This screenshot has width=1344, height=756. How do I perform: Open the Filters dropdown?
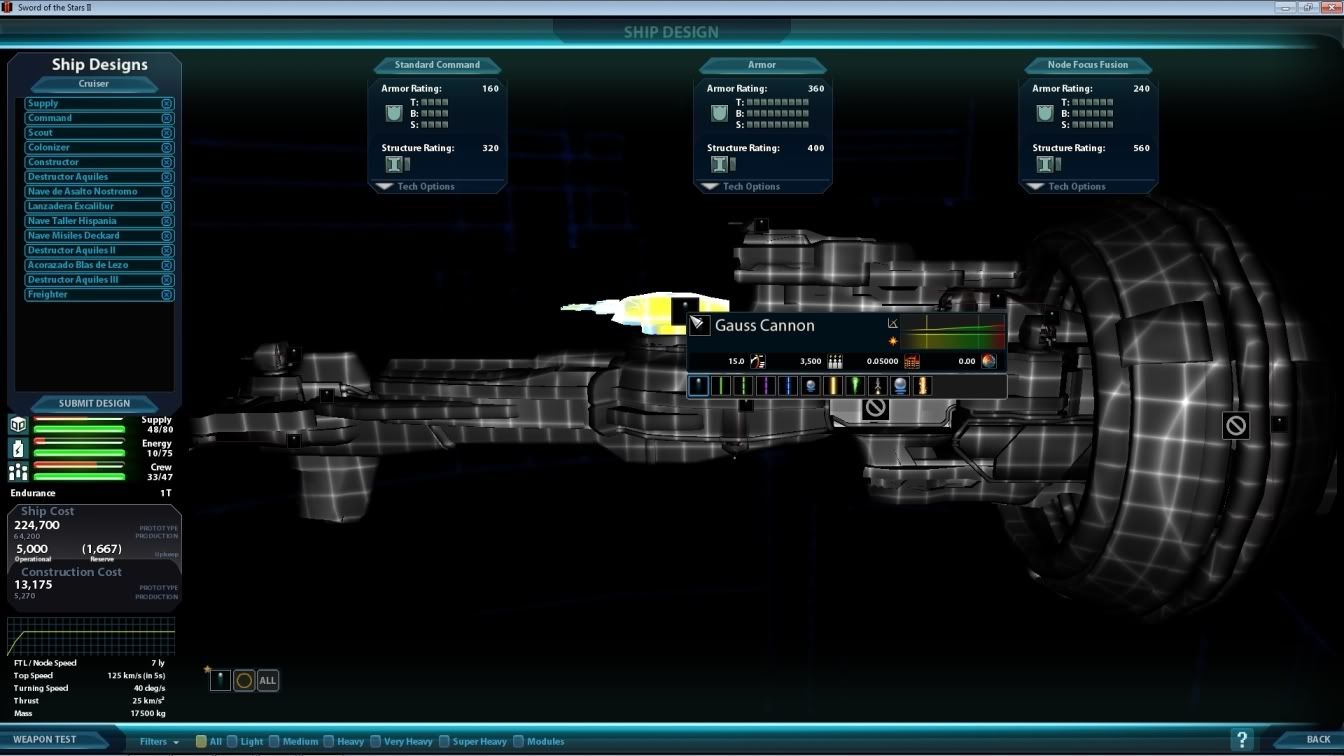pos(160,741)
